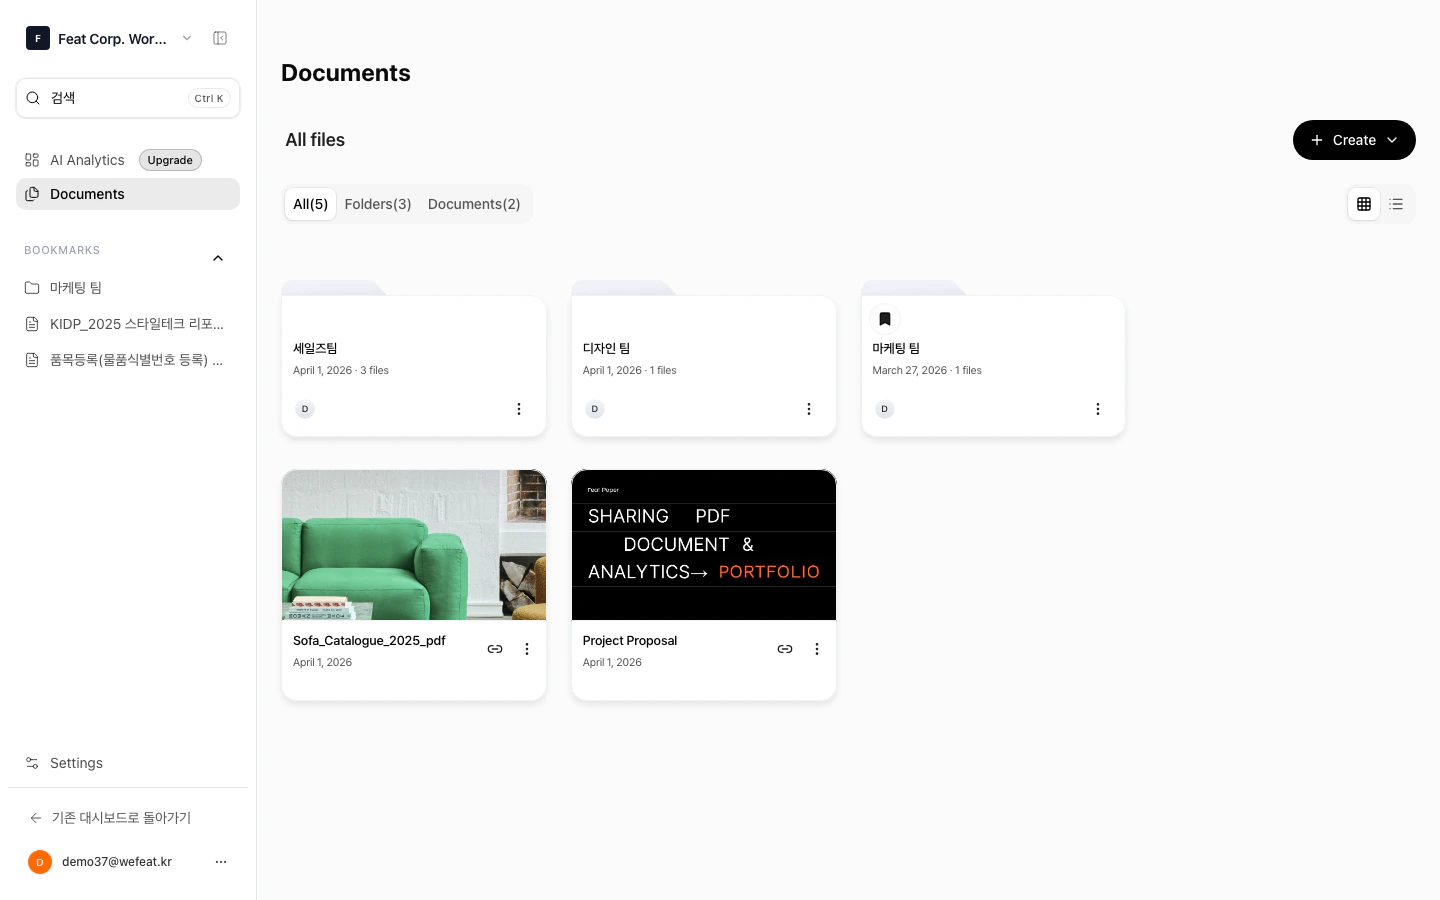The width and height of the screenshot is (1440, 900).
Task: Switch to the Folders(3) tab
Action: coord(378,204)
